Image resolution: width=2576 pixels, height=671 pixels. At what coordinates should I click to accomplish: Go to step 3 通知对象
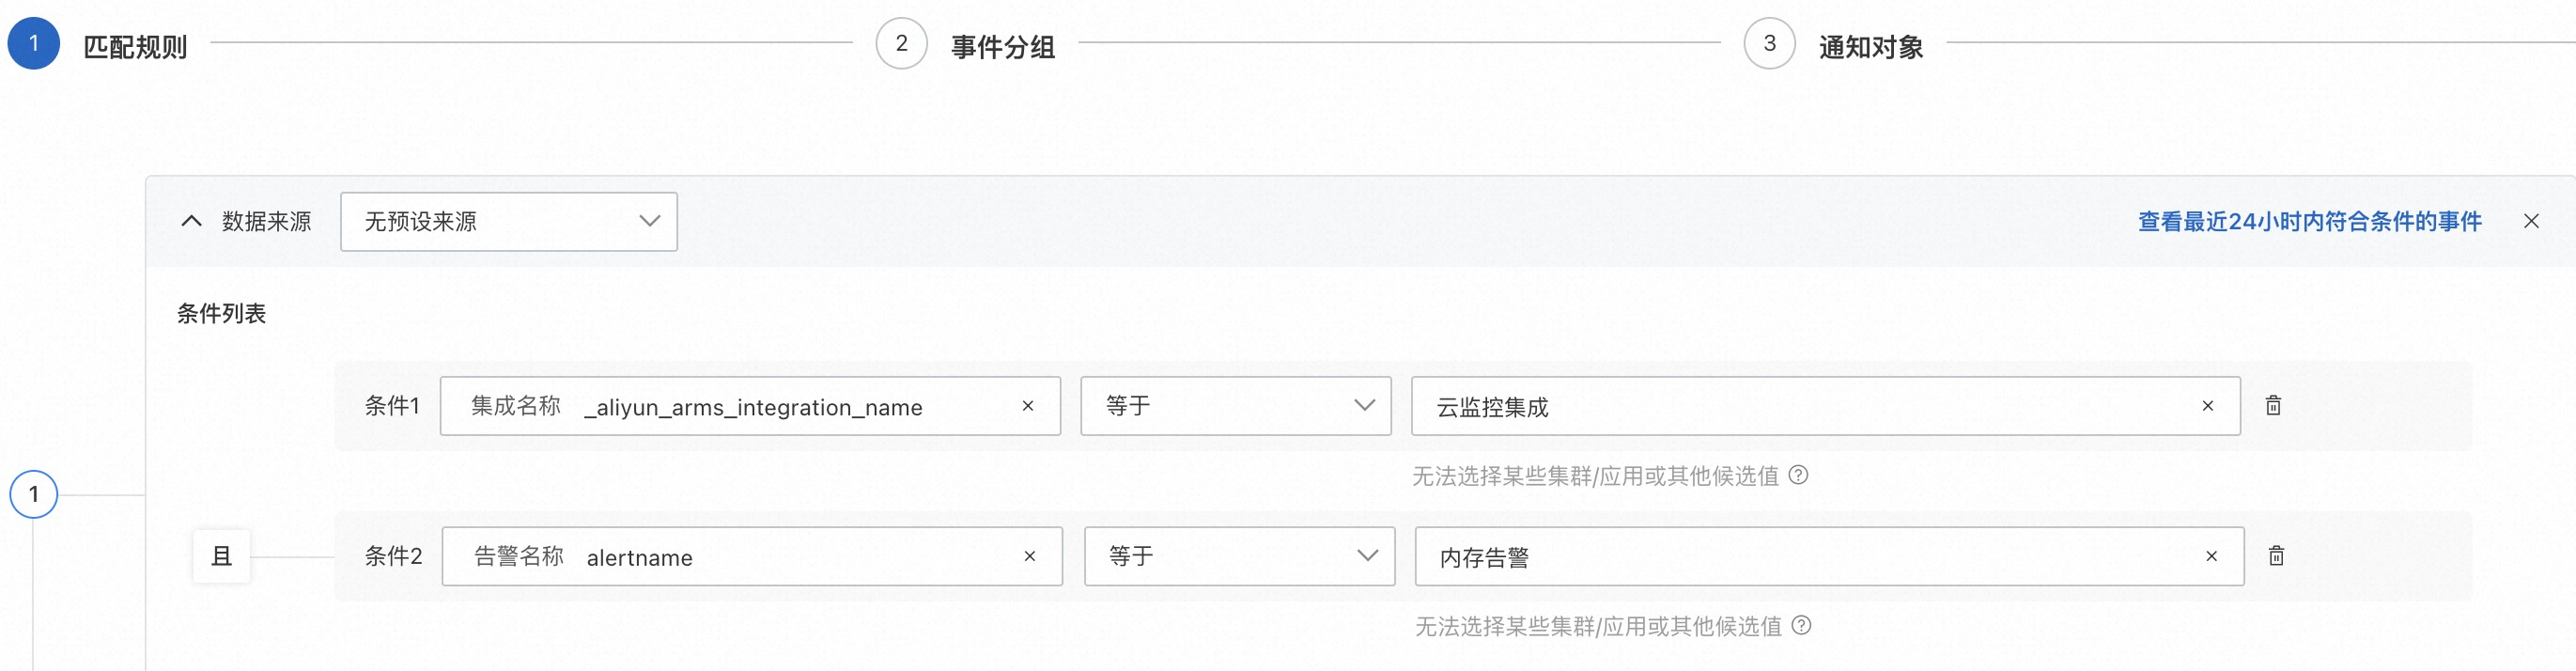point(1769,44)
